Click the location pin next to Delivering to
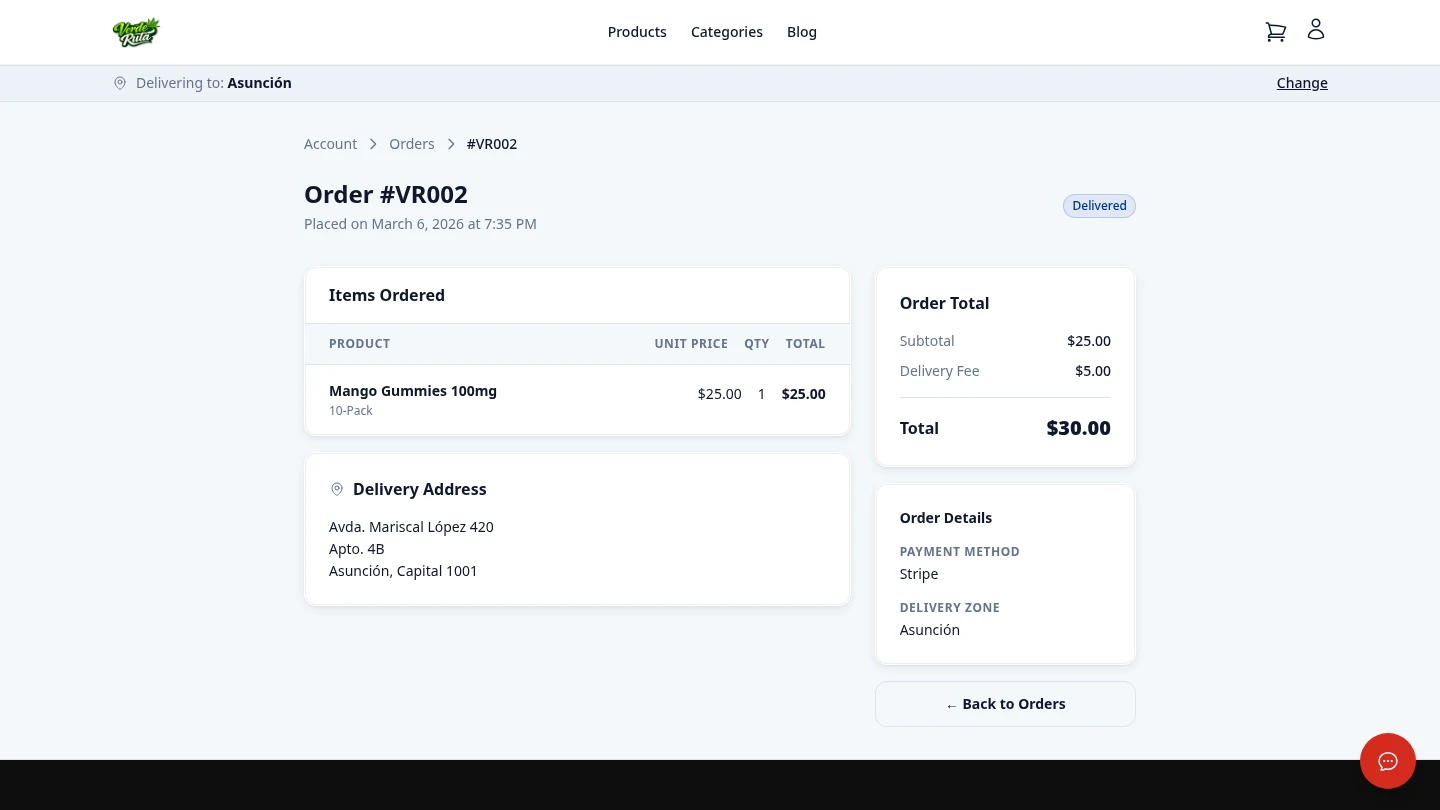 (120, 83)
